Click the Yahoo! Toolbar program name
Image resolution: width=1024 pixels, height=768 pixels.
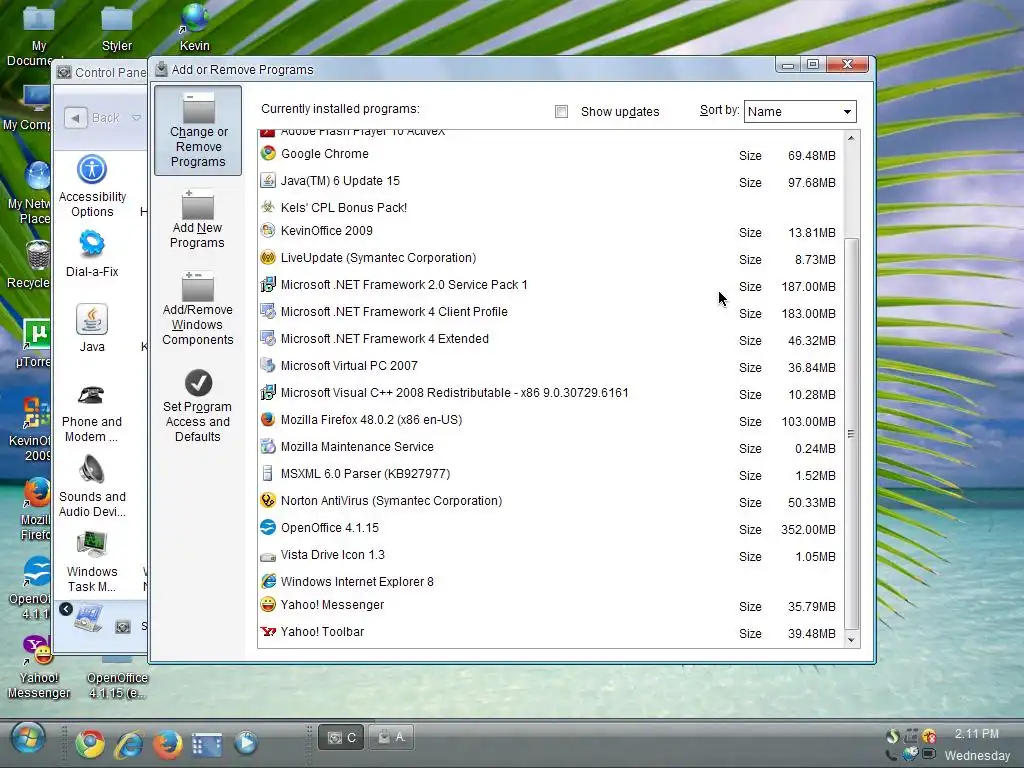tap(322, 632)
